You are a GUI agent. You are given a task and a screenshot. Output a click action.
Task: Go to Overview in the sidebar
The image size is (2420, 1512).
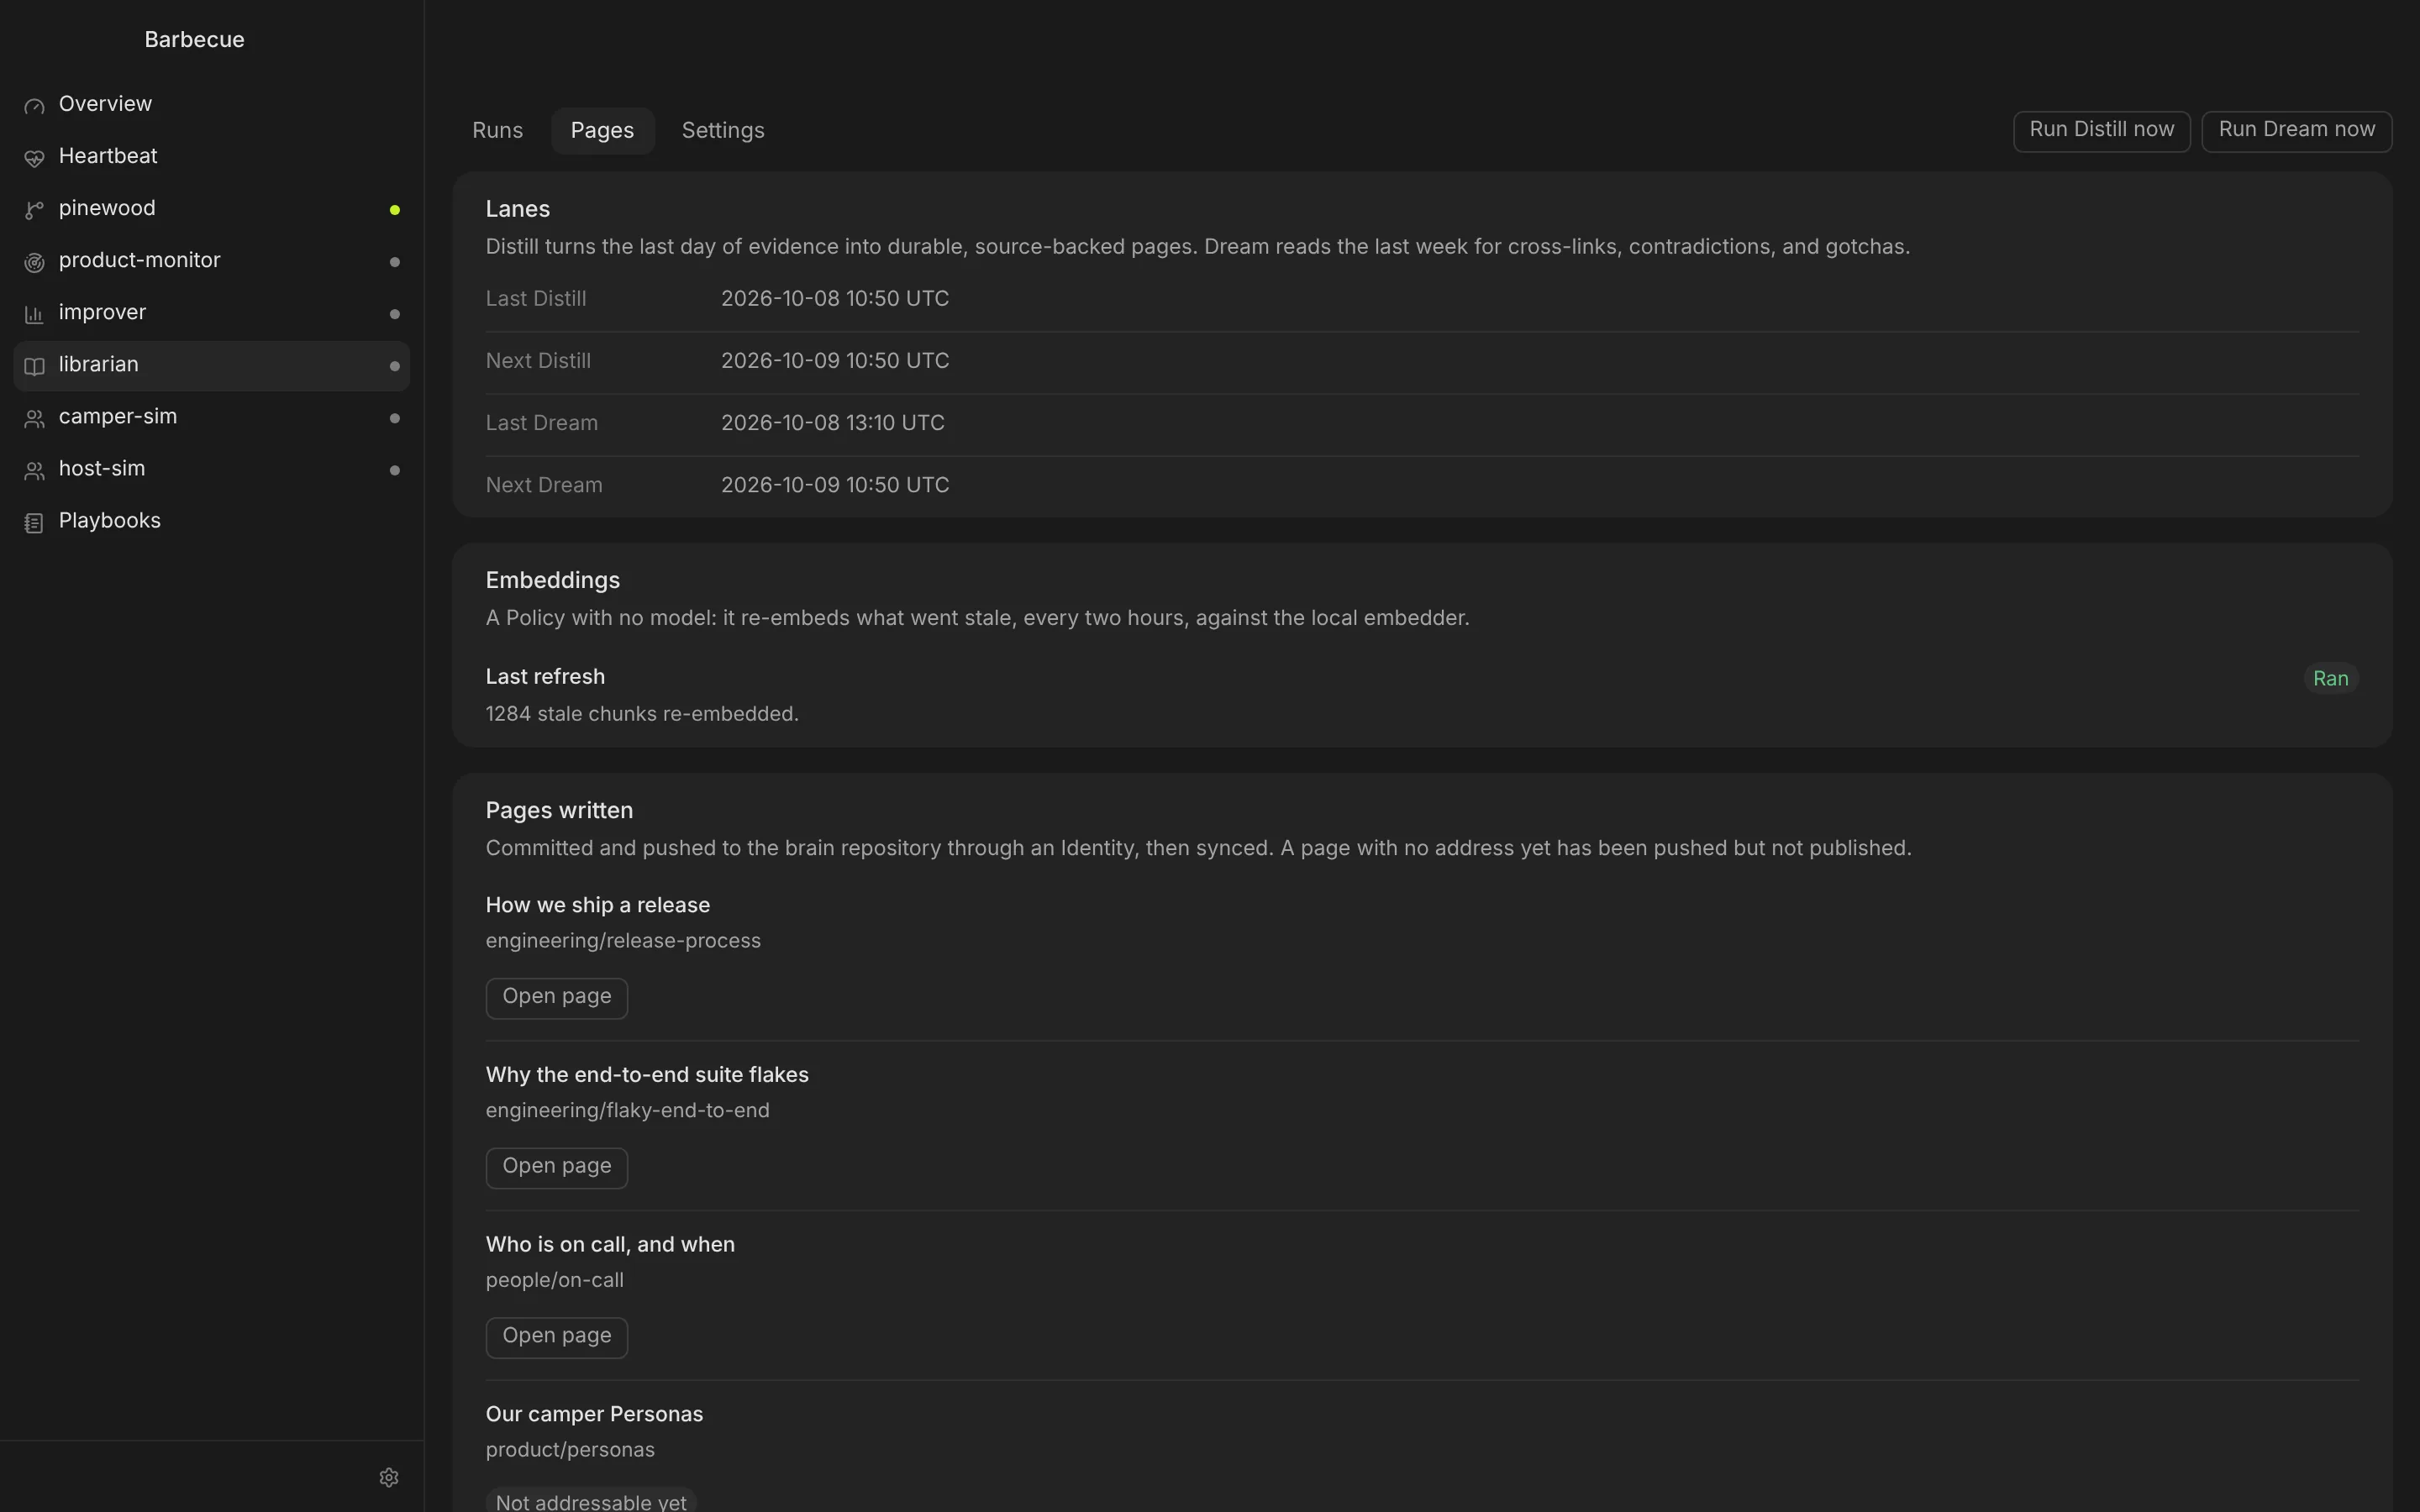click(211, 104)
